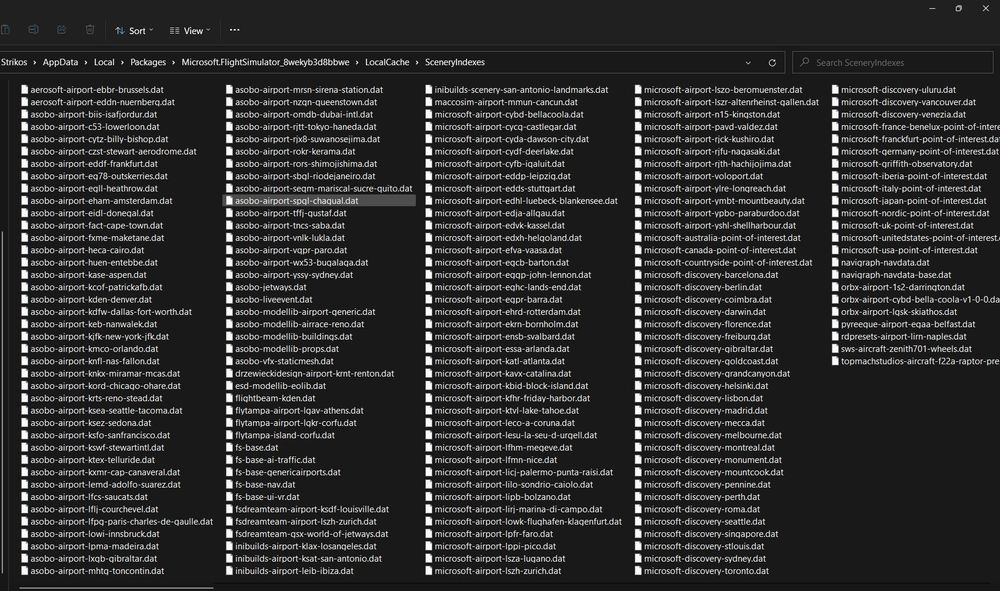Screen dimensions: 1000x591
Task: Click file icon of asobo-airport-kden-denver.dat
Action: 24,299
